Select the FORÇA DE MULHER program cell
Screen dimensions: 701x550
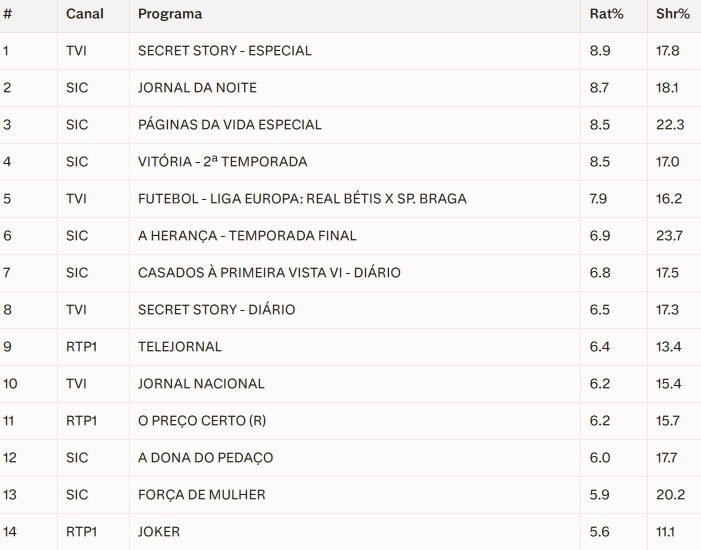click(201, 495)
